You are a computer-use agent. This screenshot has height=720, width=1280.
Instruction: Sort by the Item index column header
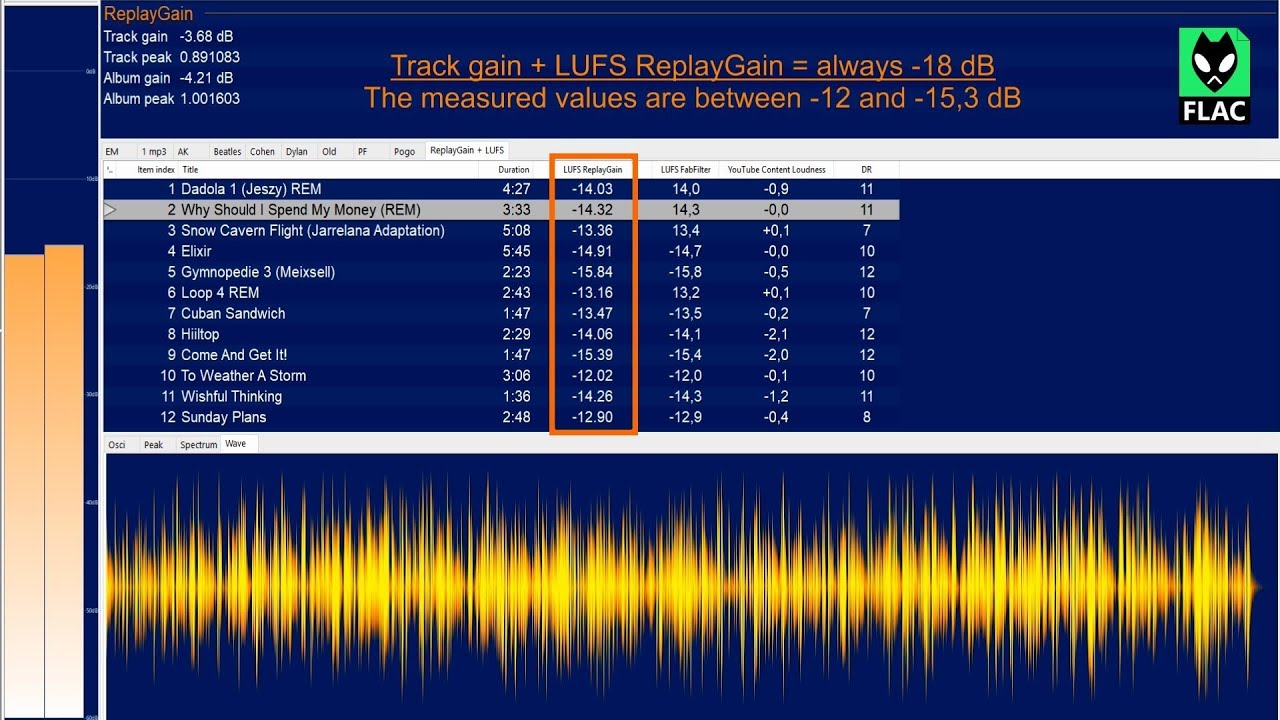tap(156, 170)
